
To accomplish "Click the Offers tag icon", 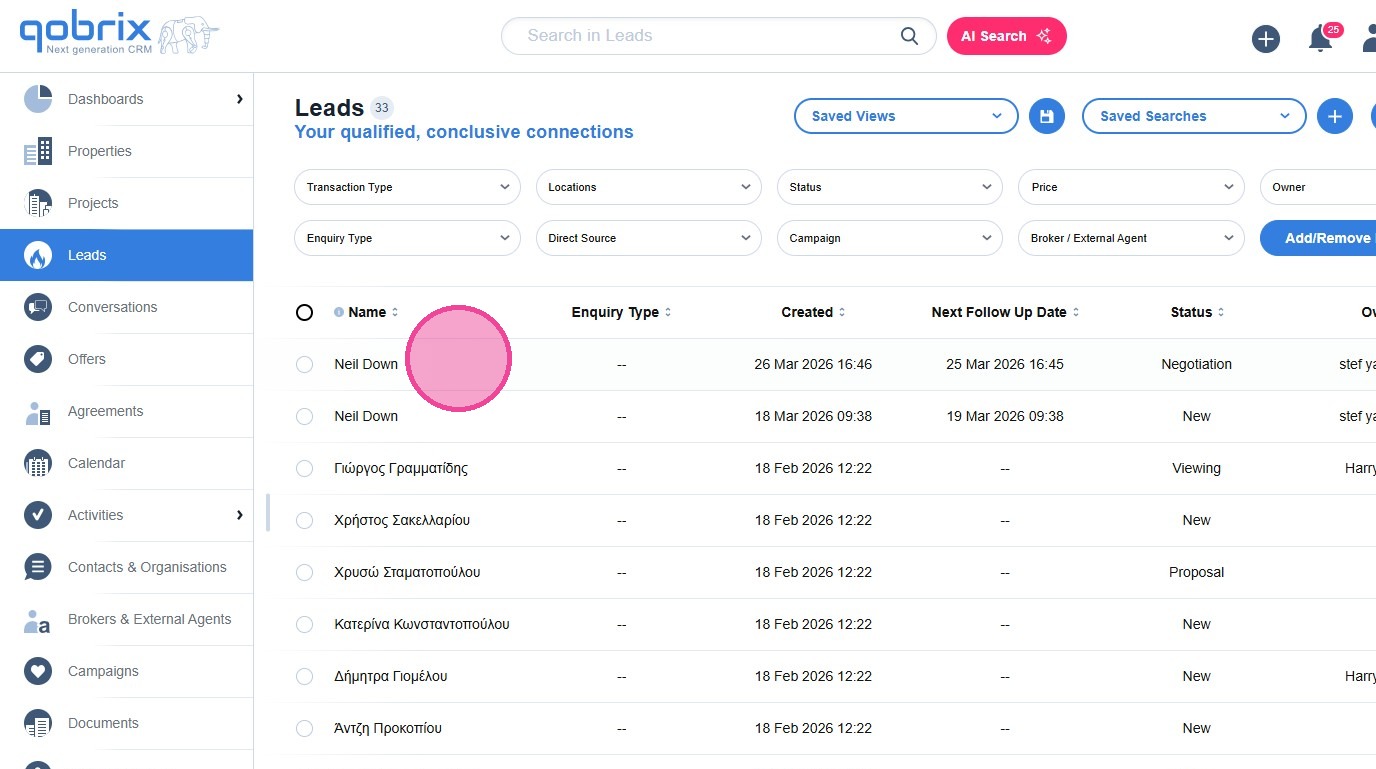I will [38, 360].
